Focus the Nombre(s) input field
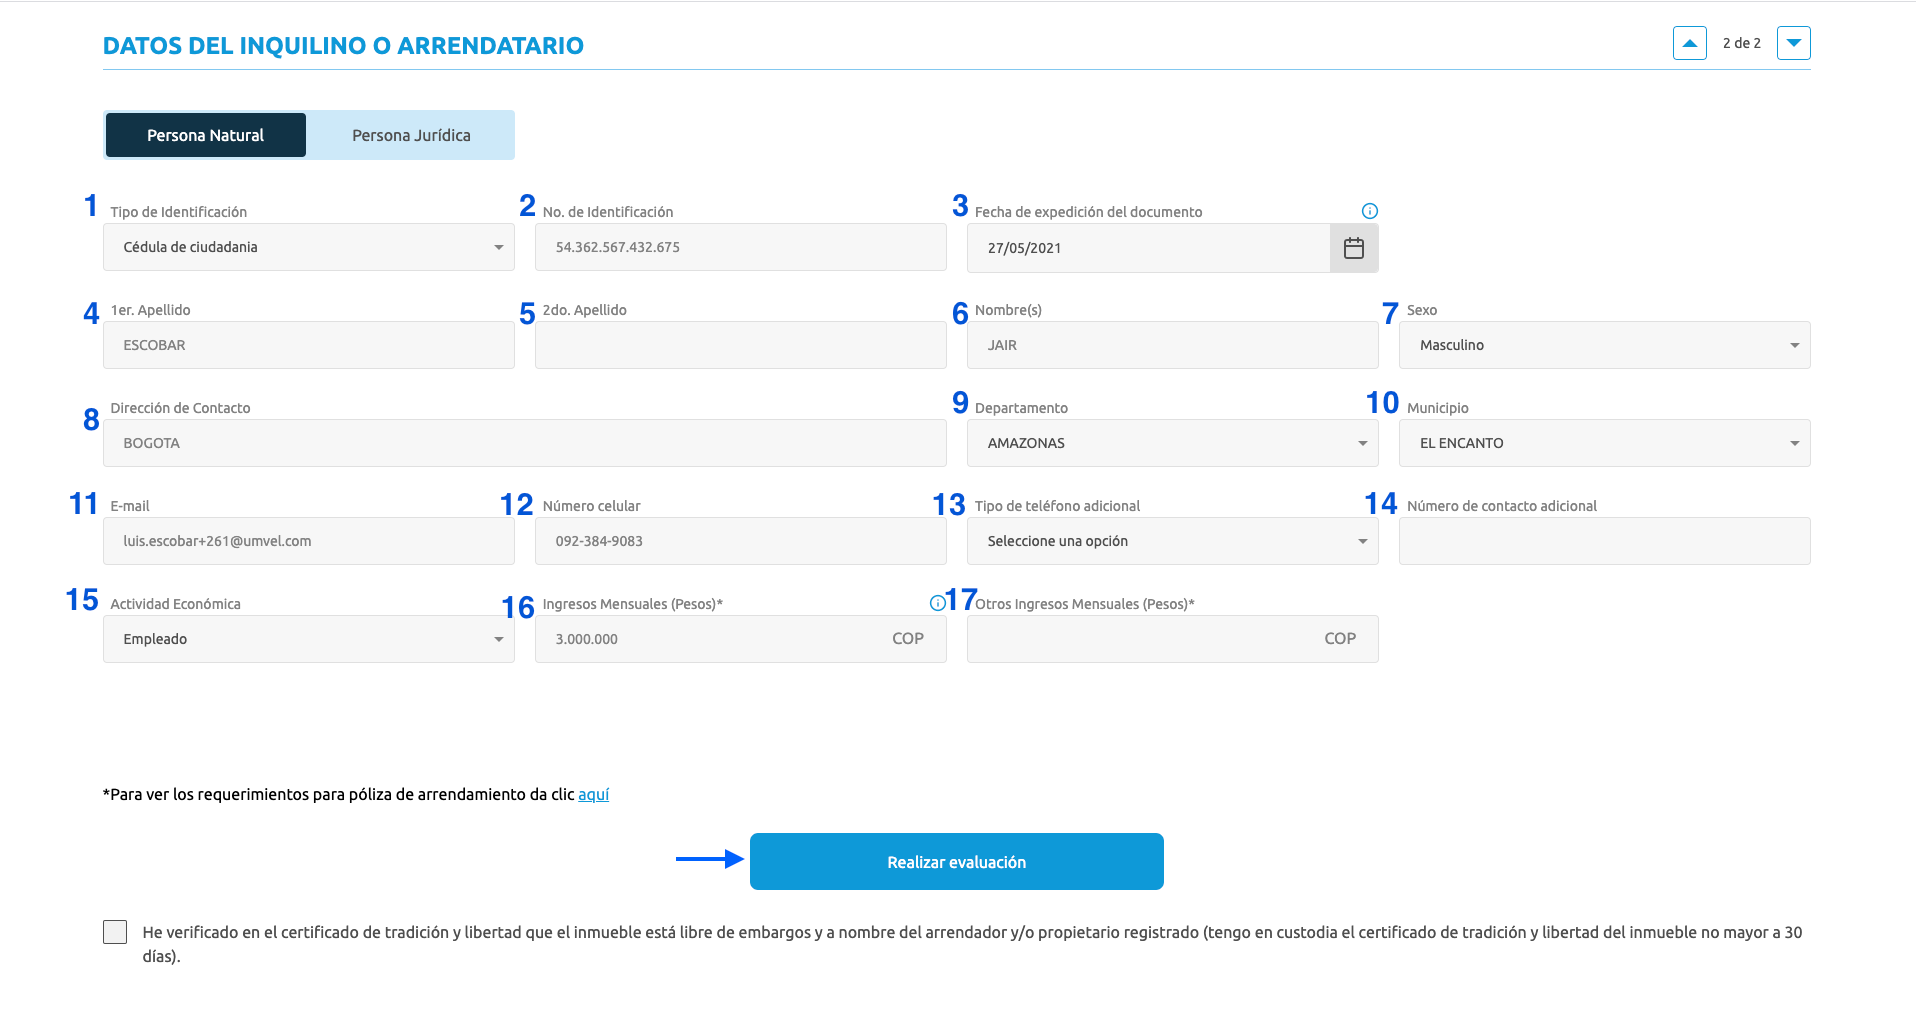This screenshot has width=1916, height=1019. click(1173, 345)
